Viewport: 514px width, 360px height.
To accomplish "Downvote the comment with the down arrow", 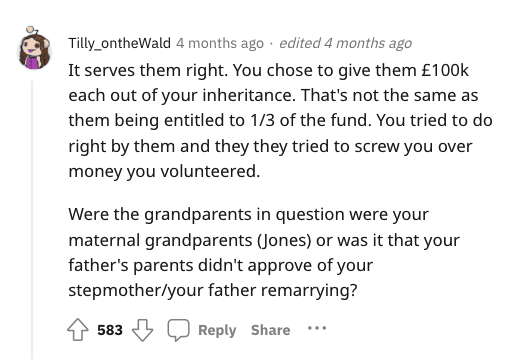I will (x=142, y=330).
